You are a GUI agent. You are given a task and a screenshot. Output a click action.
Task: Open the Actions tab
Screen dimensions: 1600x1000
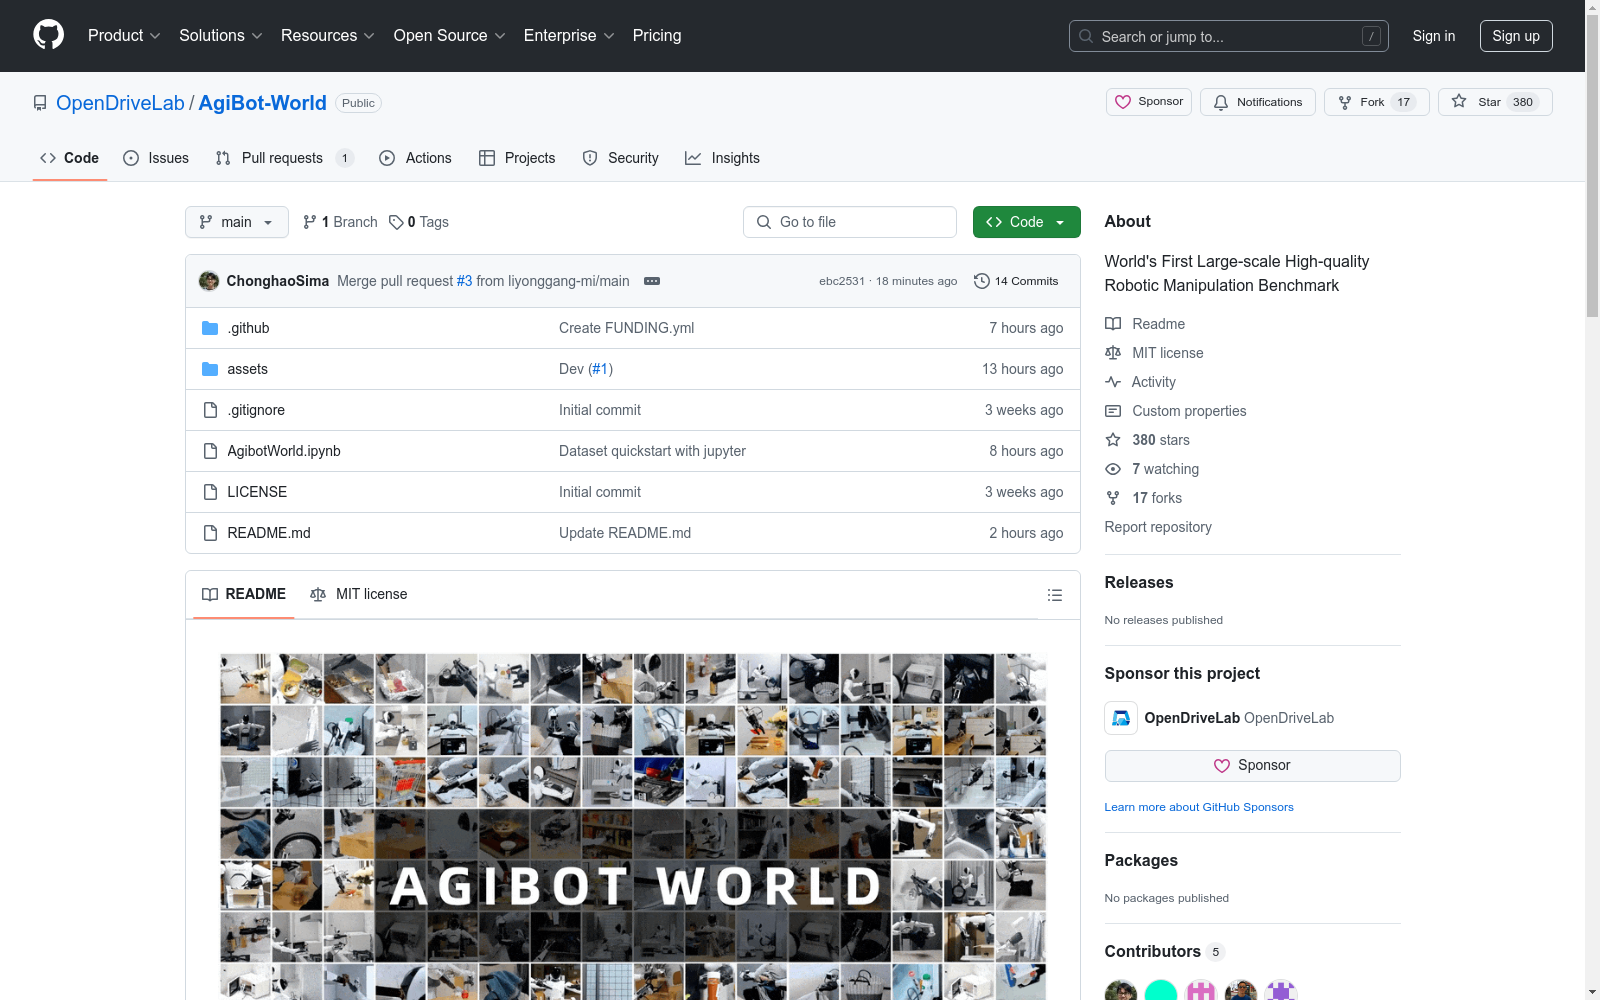416,158
